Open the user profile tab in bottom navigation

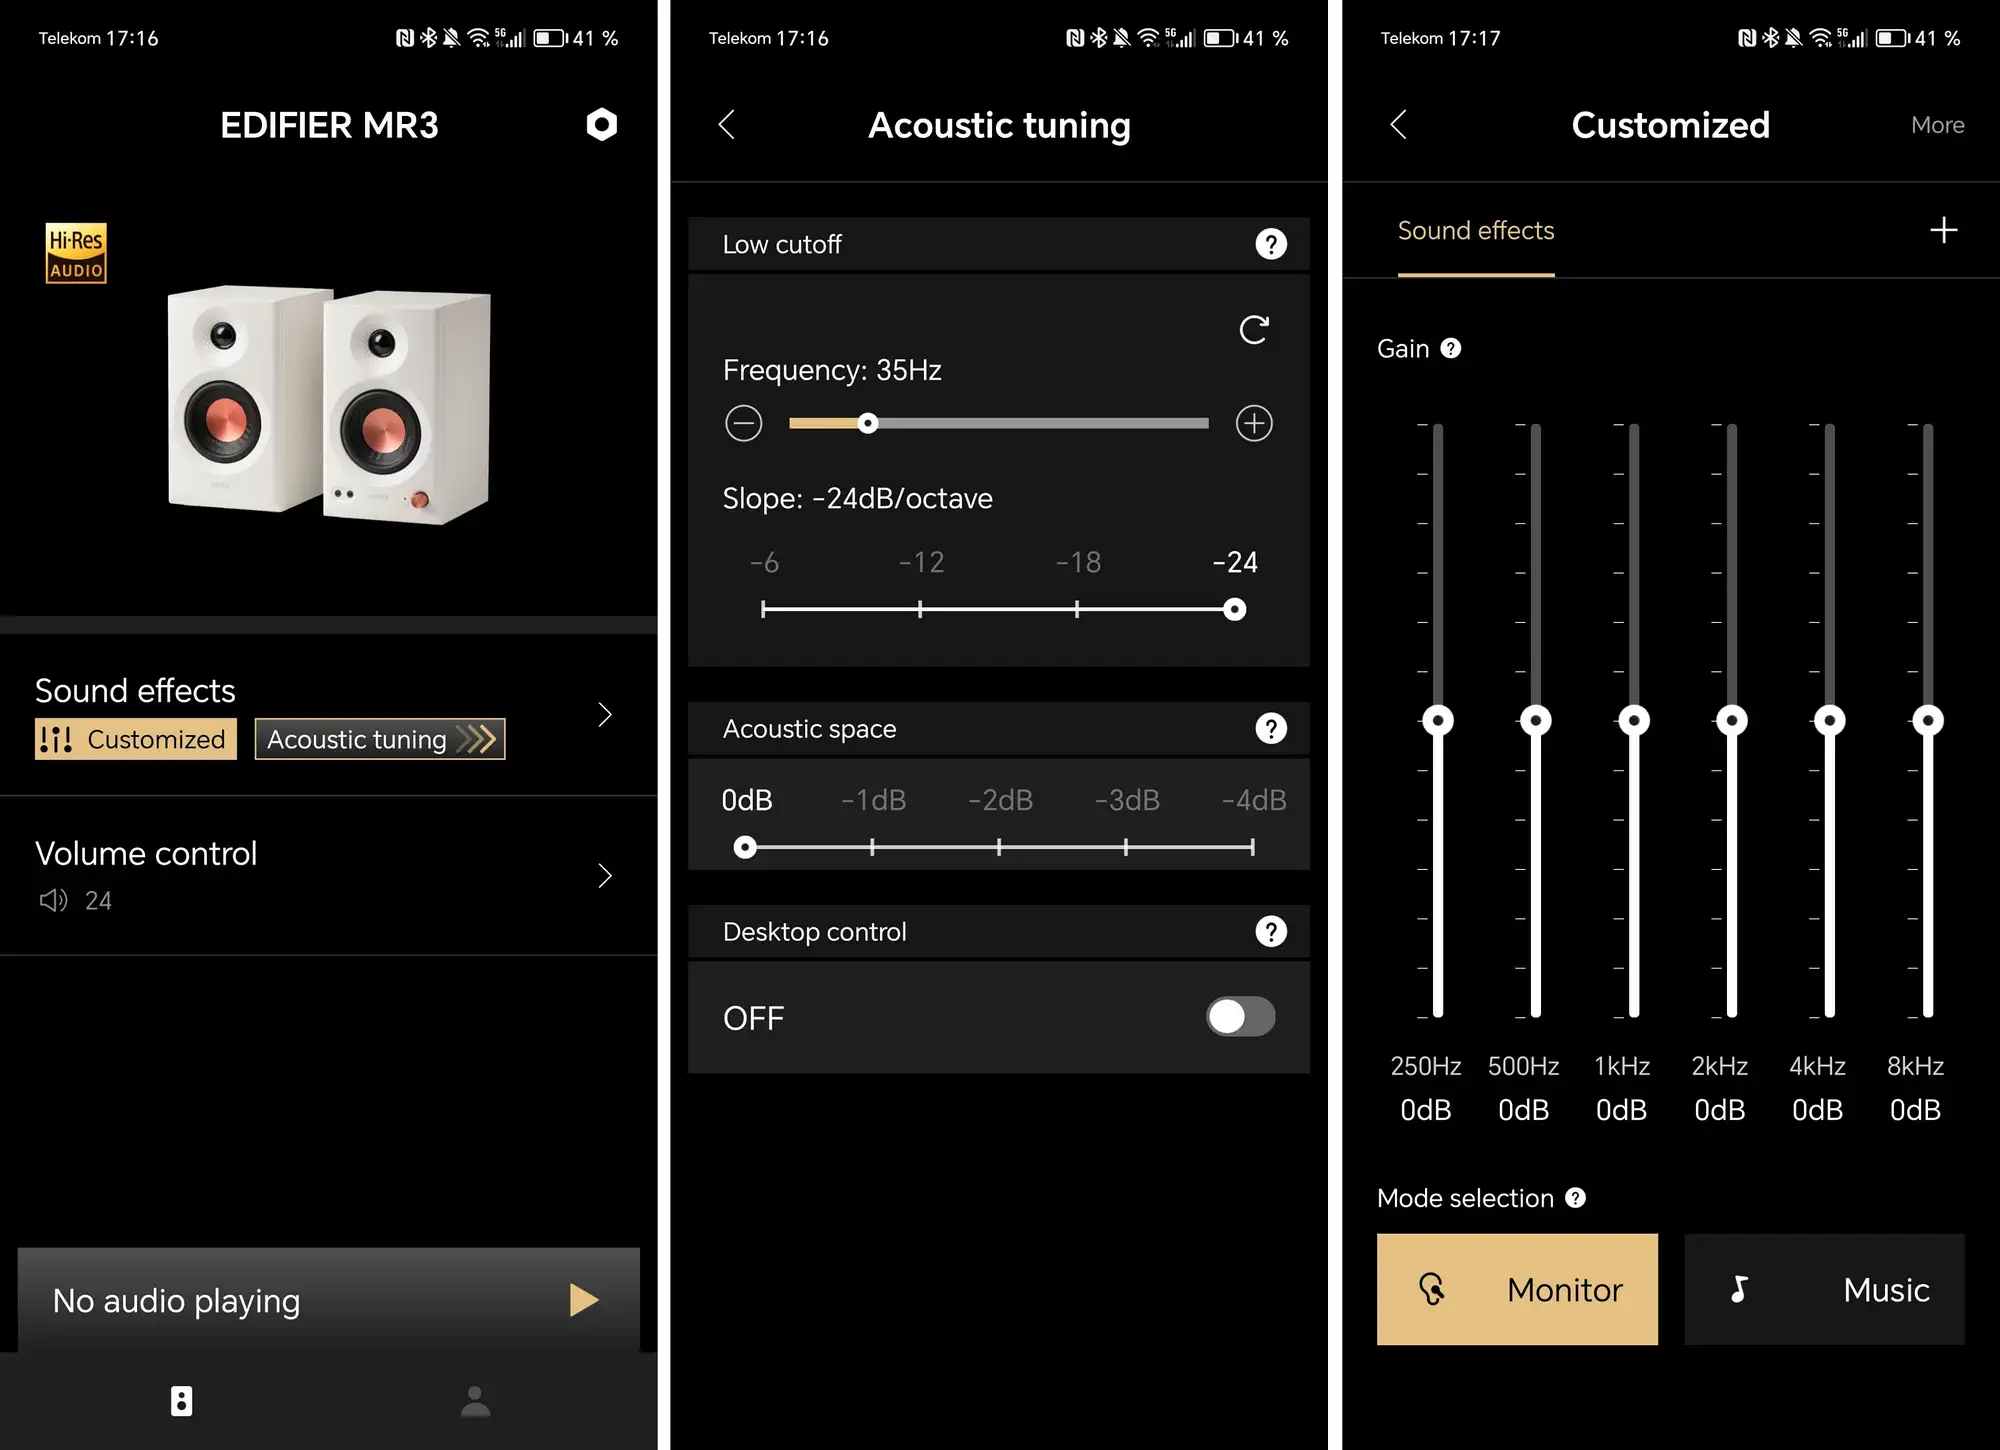click(476, 1401)
